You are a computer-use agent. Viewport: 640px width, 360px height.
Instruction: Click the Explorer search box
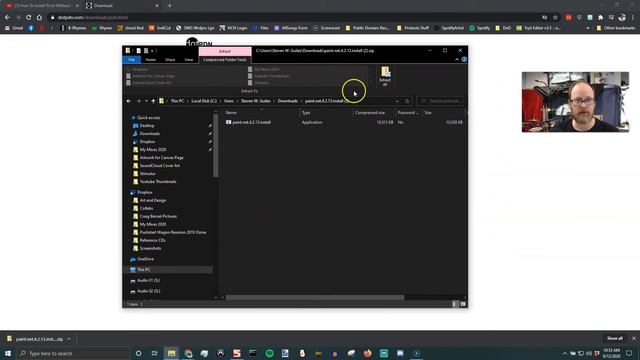pos(441,101)
